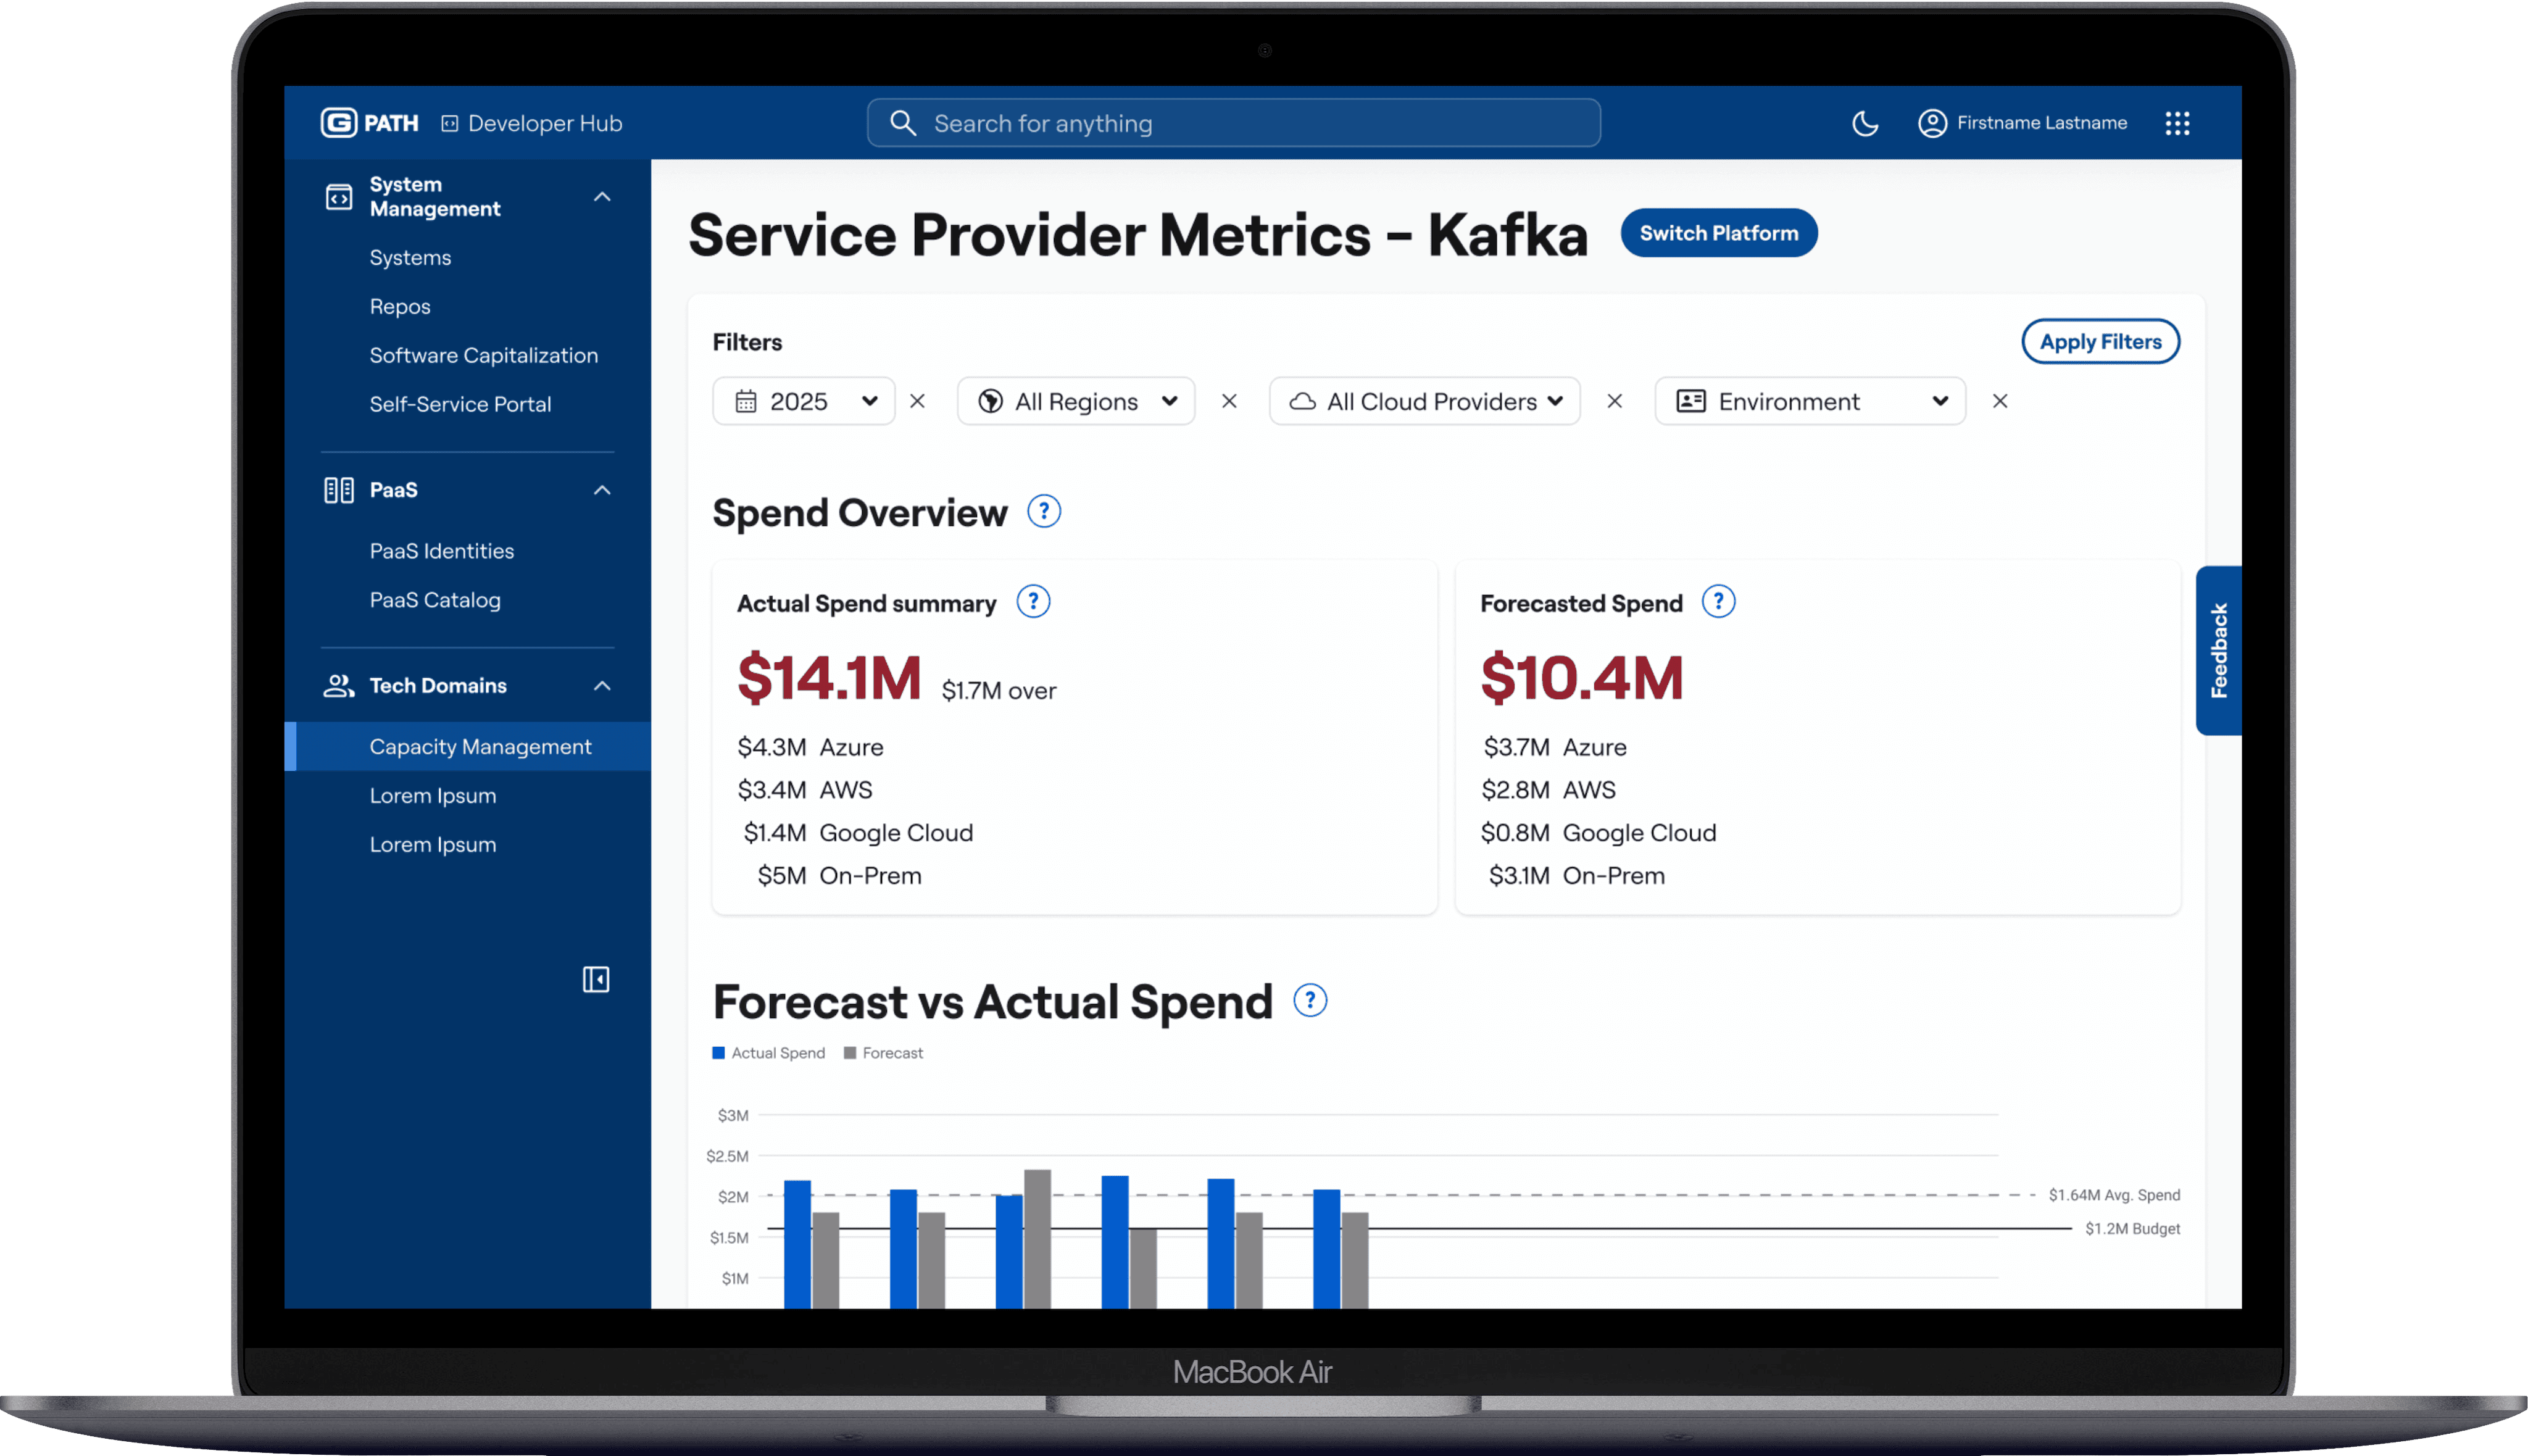Screen dimensions: 2528x1456
Task: Open the 2025 year dropdown
Action: (x=804, y=401)
